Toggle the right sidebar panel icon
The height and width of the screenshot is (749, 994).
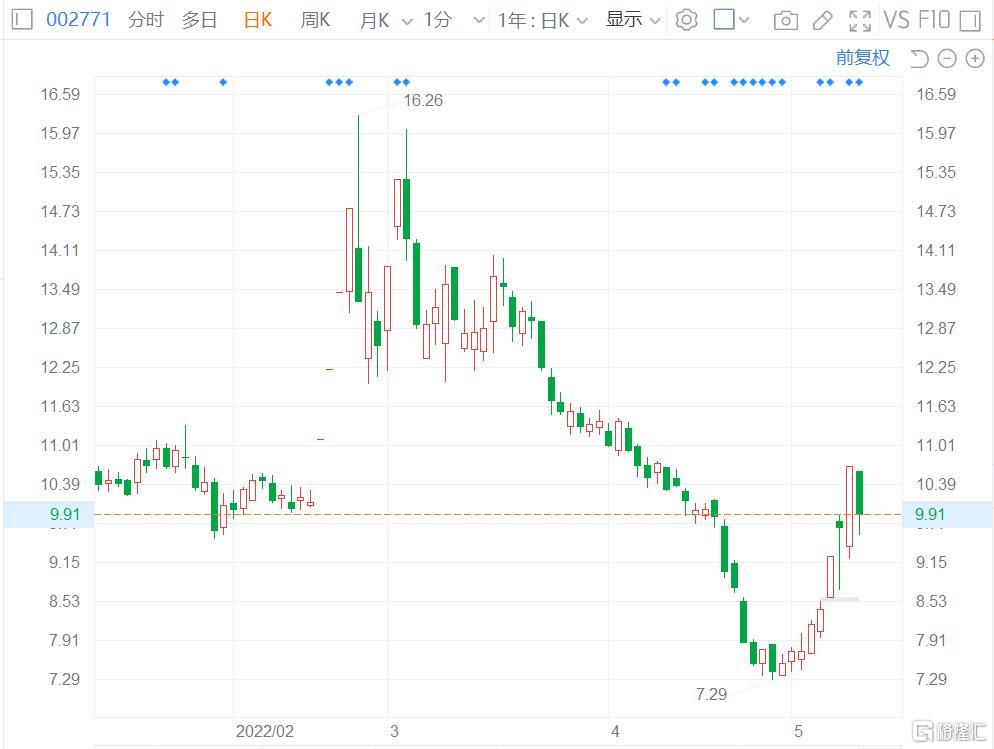(970, 20)
